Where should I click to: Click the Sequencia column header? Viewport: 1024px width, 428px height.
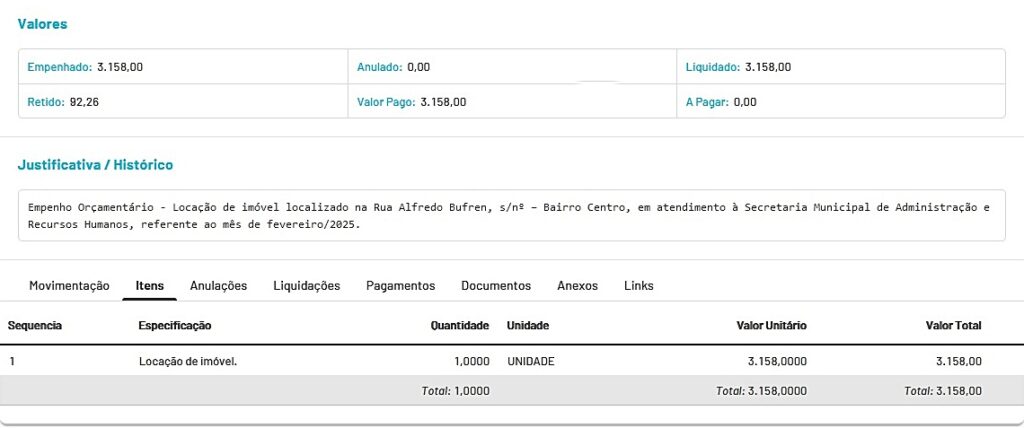[x=35, y=325]
